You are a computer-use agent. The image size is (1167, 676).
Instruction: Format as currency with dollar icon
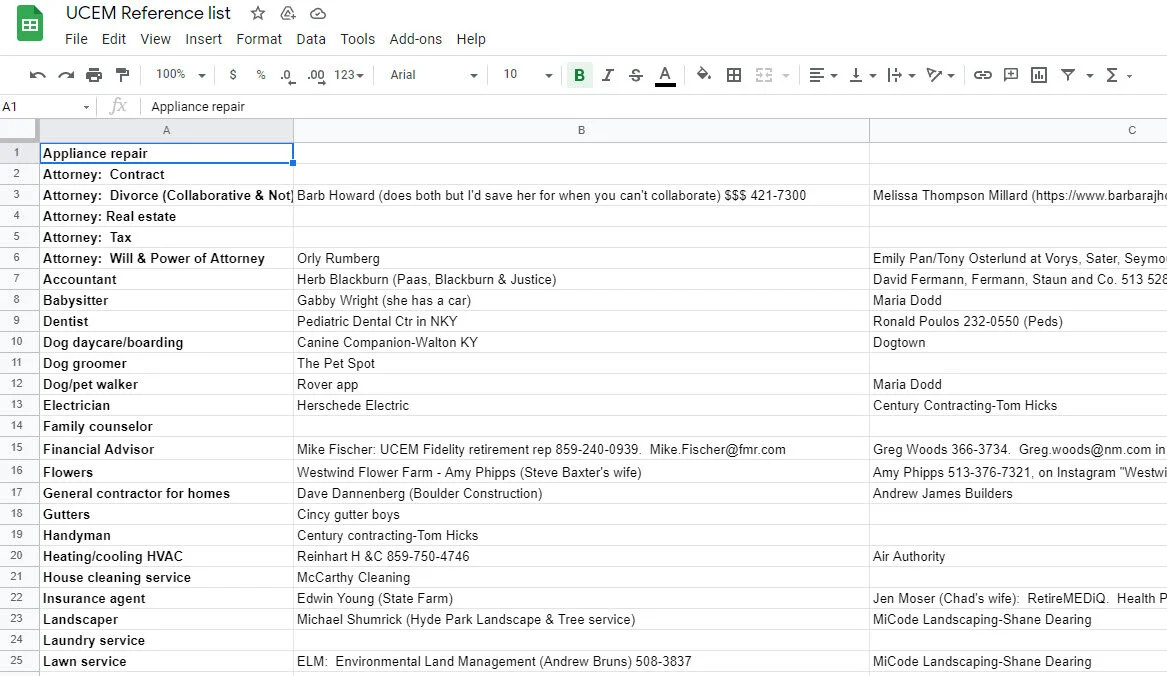[x=233, y=74]
